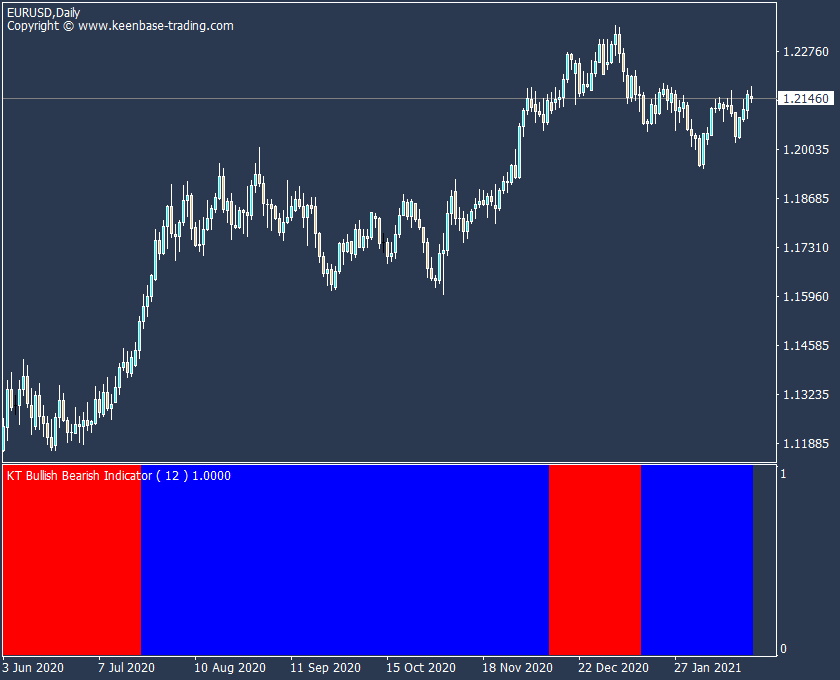This screenshot has height=680, width=840.
Task: Click the red bearish block near December 2020
Action: [x=595, y=560]
